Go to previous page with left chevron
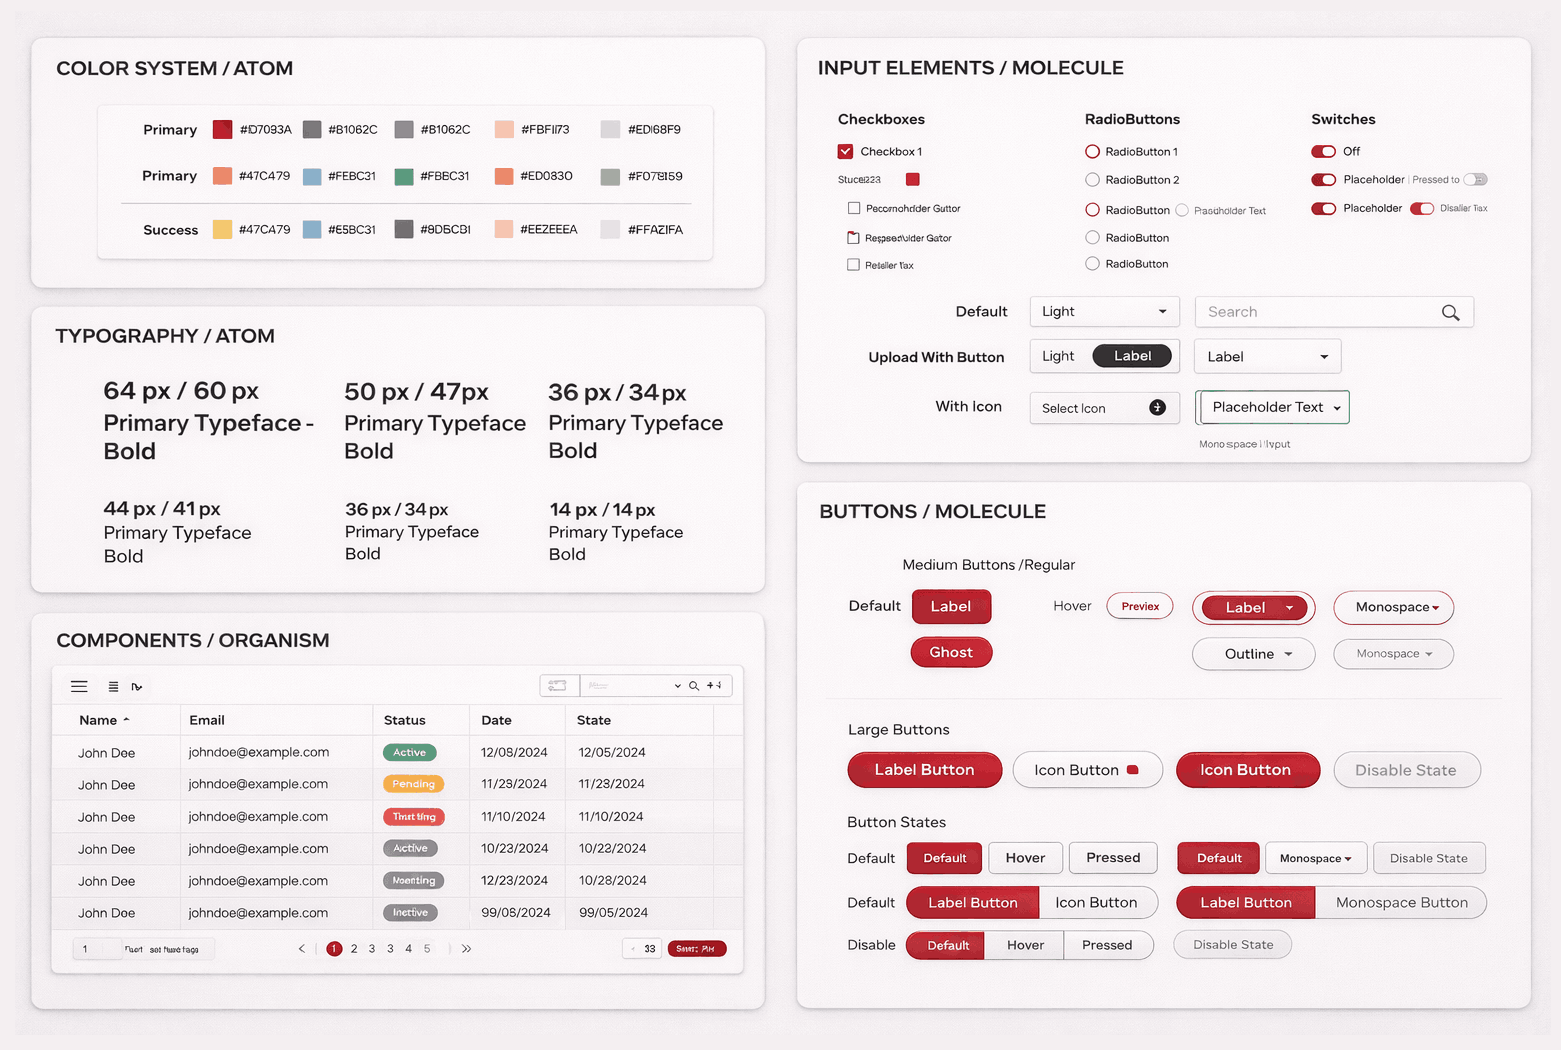This screenshot has height=1050, width=1561. [302, 949]
